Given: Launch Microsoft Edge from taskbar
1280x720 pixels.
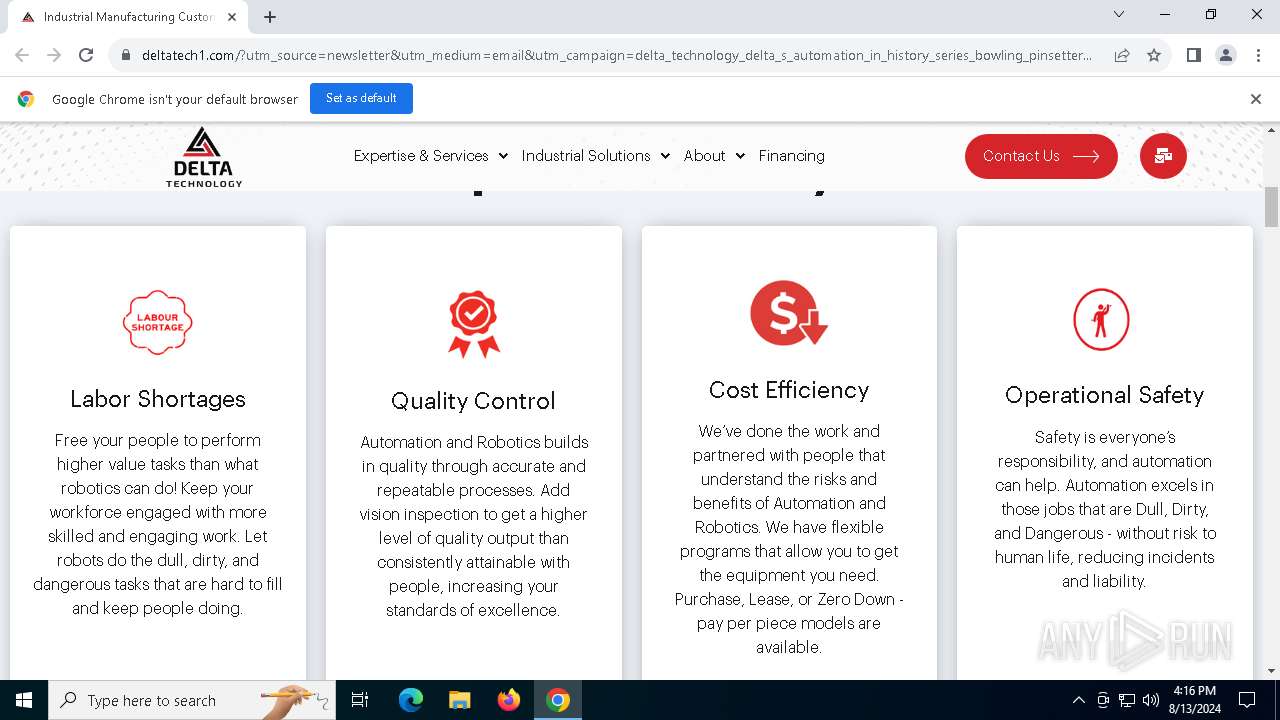Looking at the screenshot, I should click(411, 700).
